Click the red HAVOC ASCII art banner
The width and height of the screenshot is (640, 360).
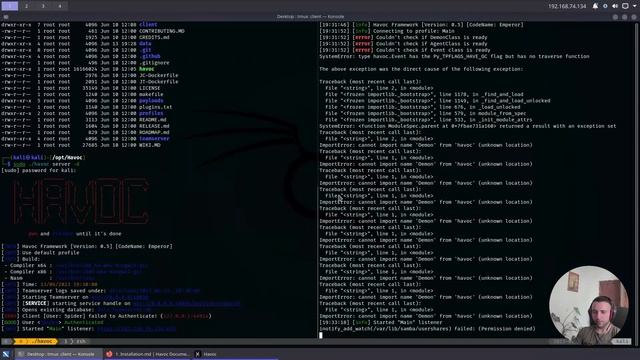80,202
